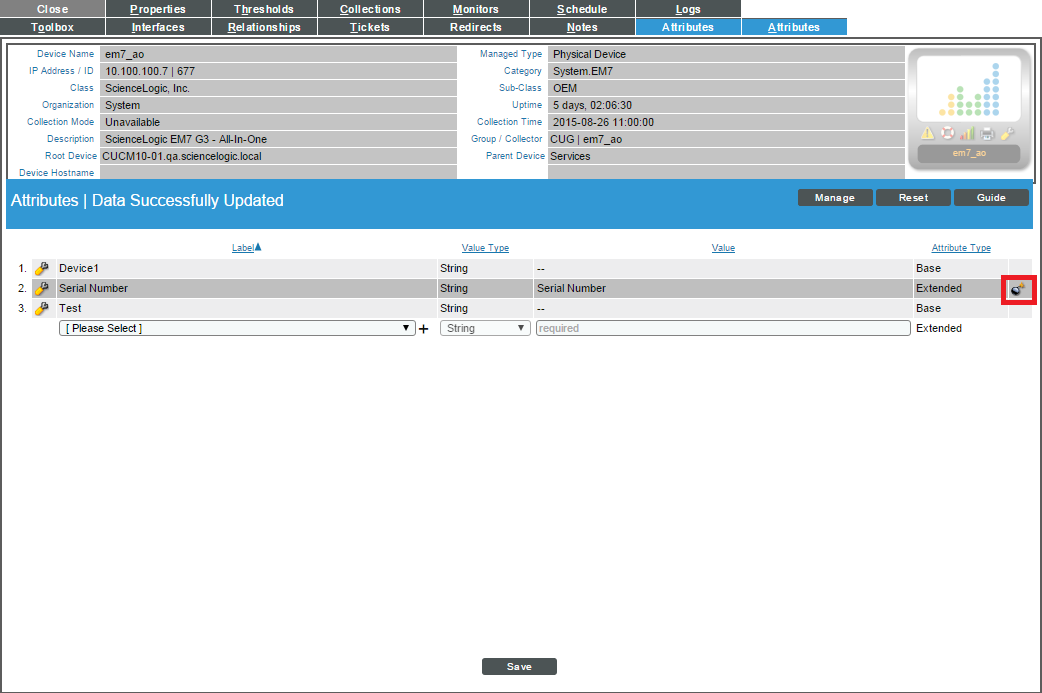This screenshot has width=1042, height=693.
Task: Open the Guide button
Action: coord(990,197)
